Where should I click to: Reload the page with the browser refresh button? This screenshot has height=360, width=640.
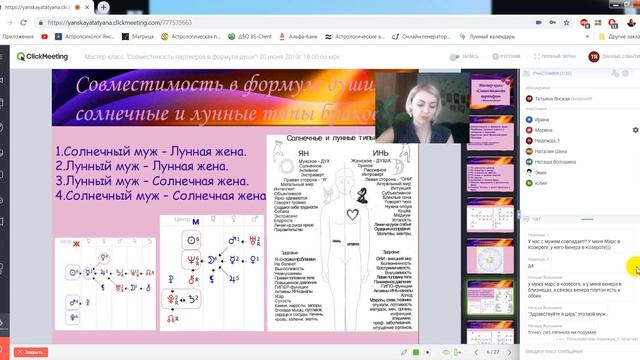click(x=23, y=22)
